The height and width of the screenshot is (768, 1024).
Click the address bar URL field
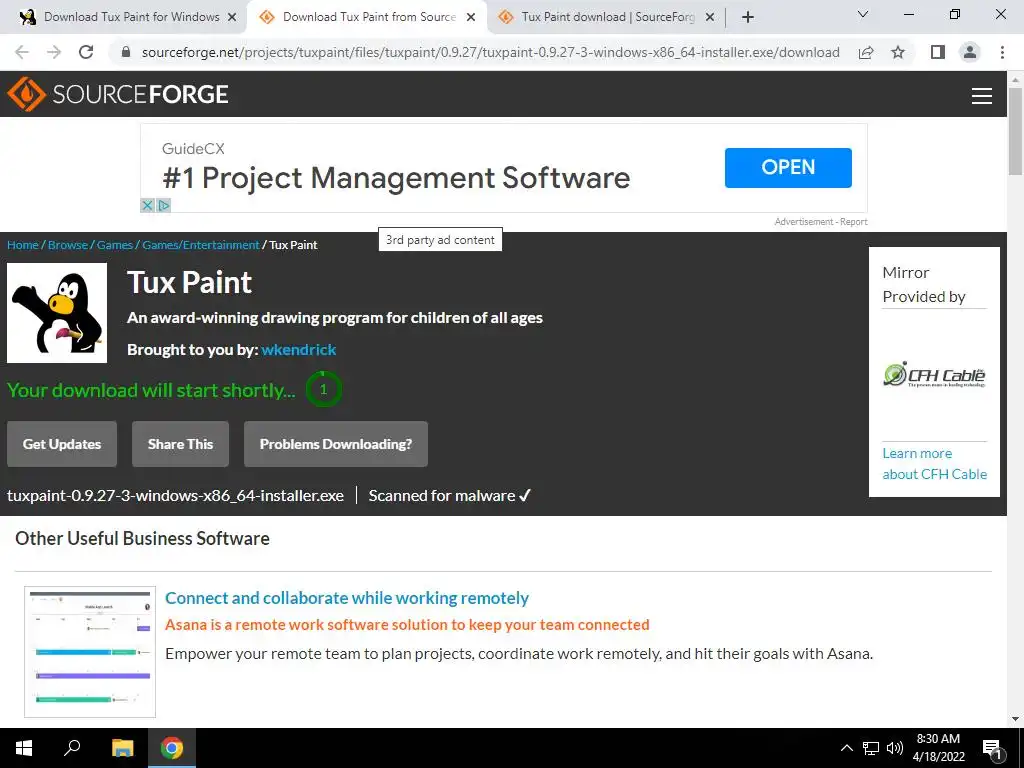(490, 52)
